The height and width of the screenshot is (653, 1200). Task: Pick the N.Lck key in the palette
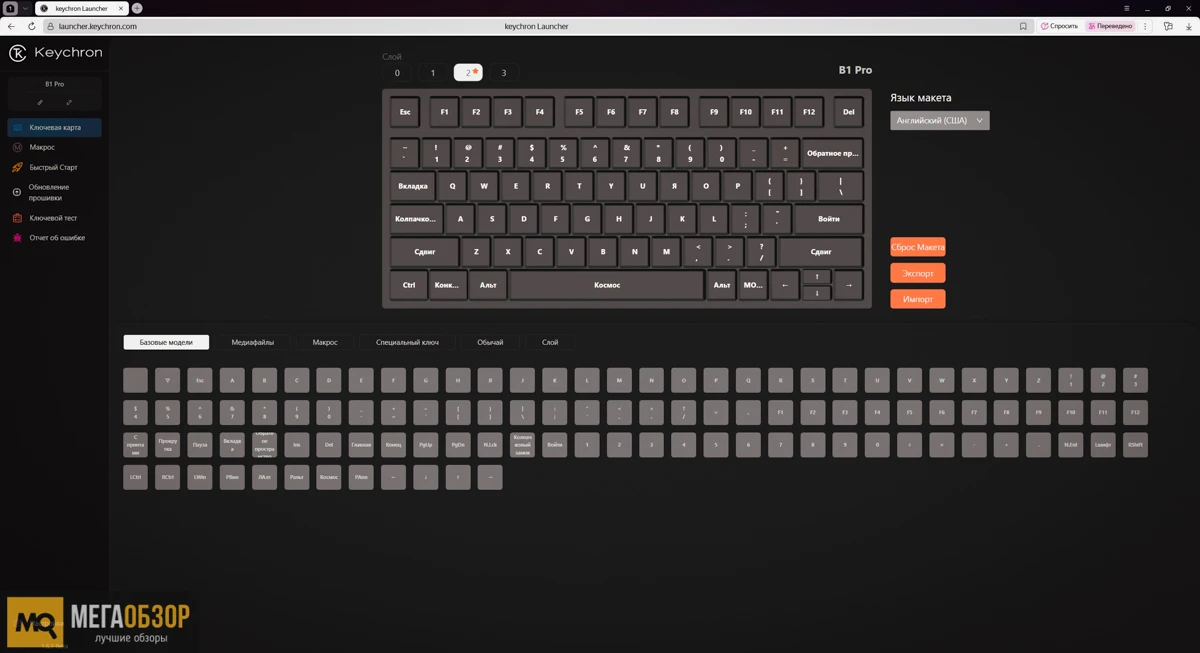(490, 445)
